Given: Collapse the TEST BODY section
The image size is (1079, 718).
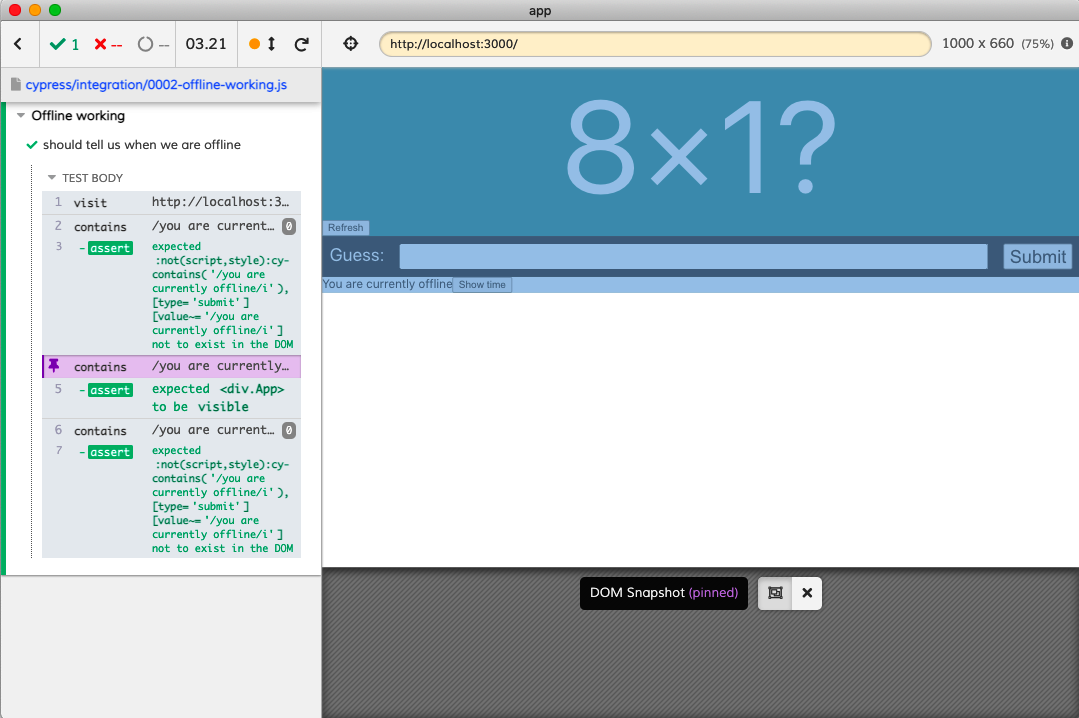Looking at the screenshot, I should pos(52,178).
